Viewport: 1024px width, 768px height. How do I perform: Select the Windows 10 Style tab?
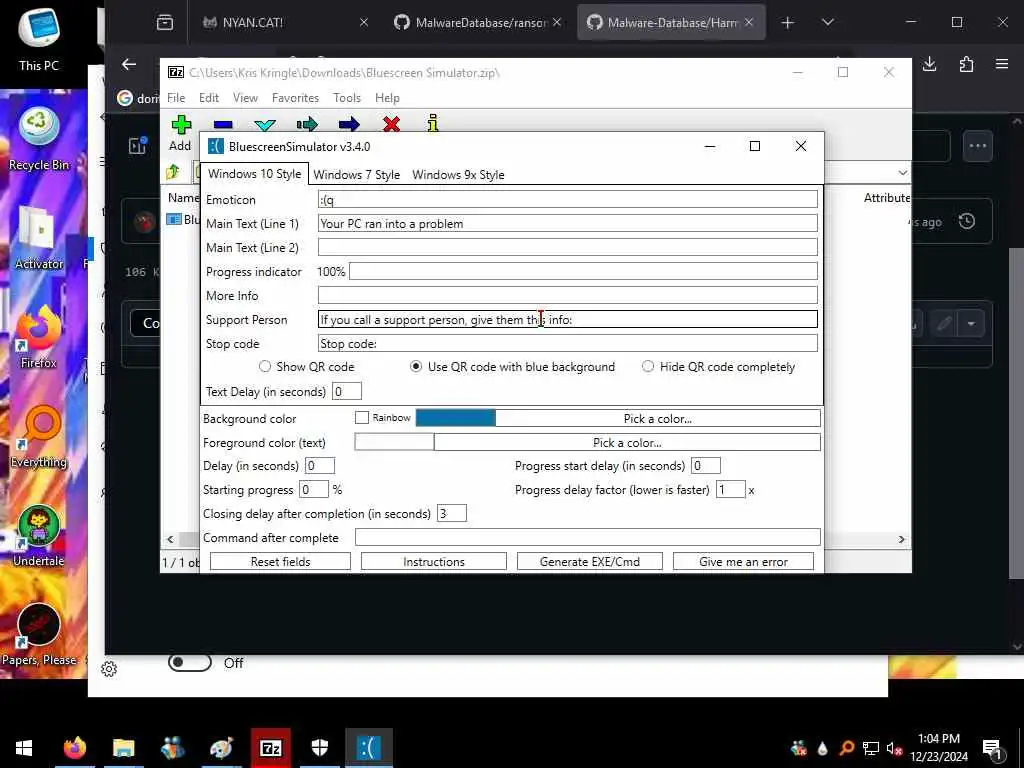(x=255, y=174)
